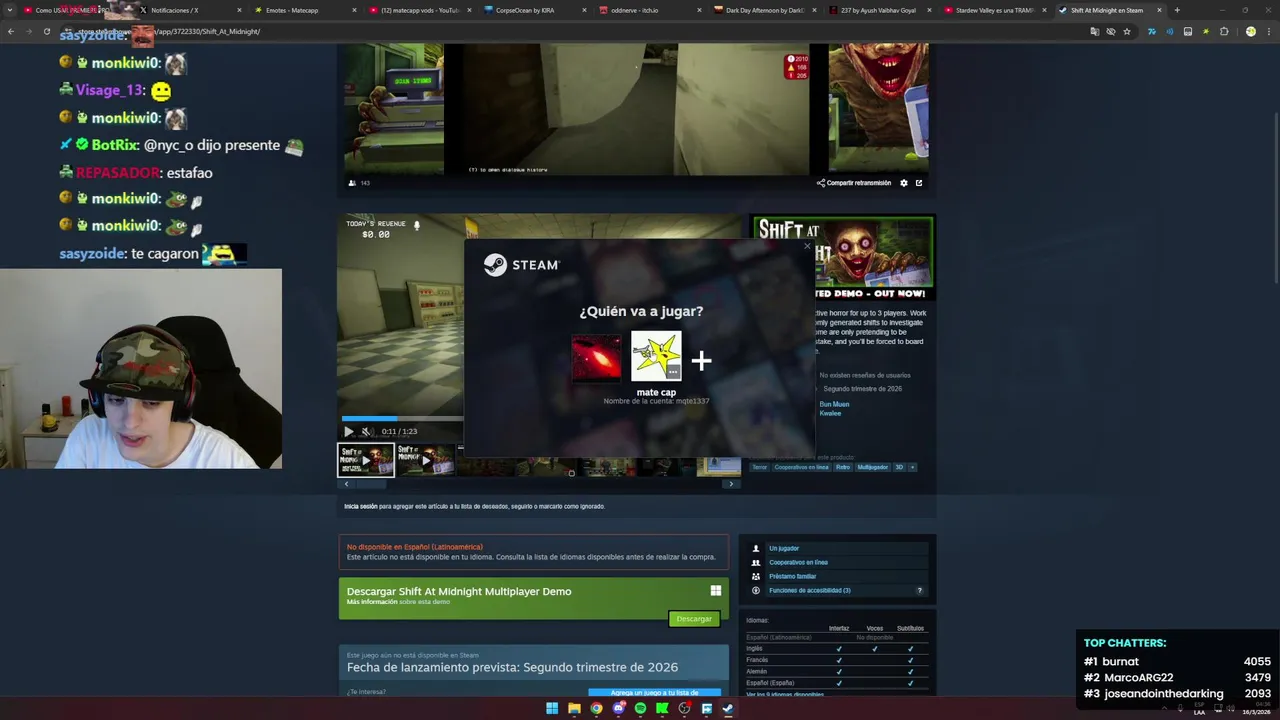
Task: Open the browser extensions puzzle icon
Action: 1224,31
